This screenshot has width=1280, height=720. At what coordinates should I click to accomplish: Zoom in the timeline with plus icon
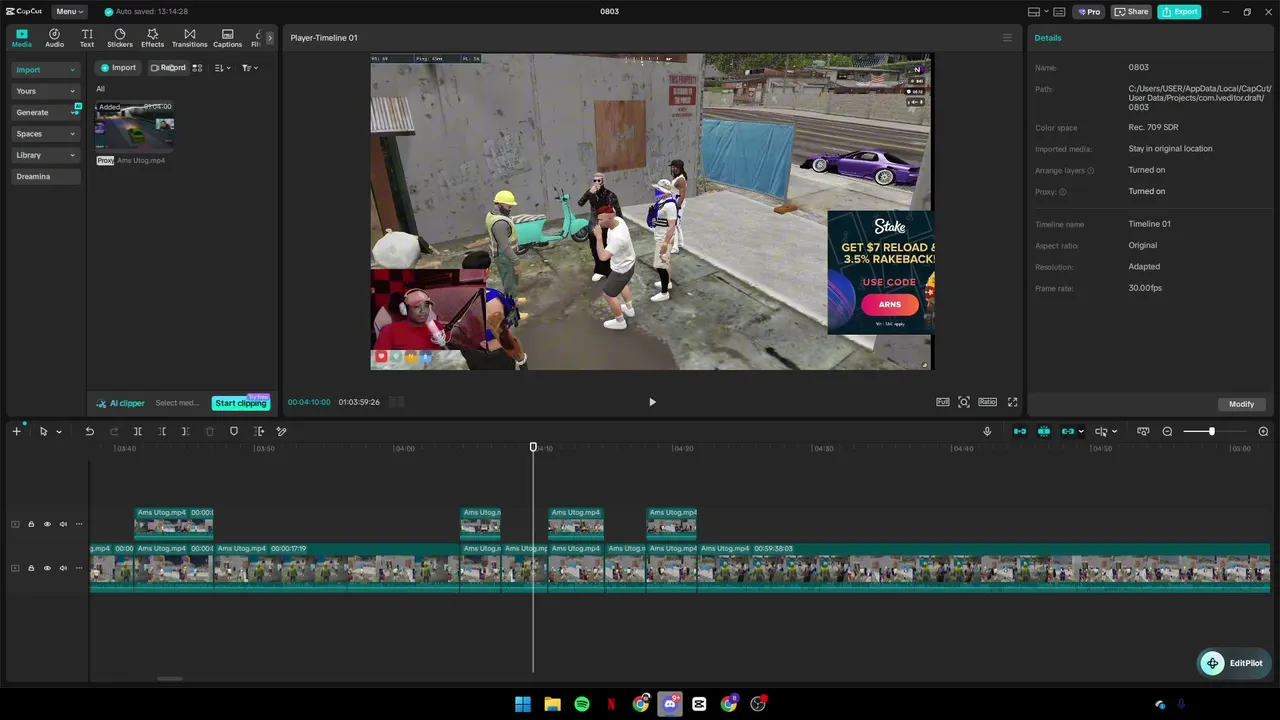point(1263,432)
